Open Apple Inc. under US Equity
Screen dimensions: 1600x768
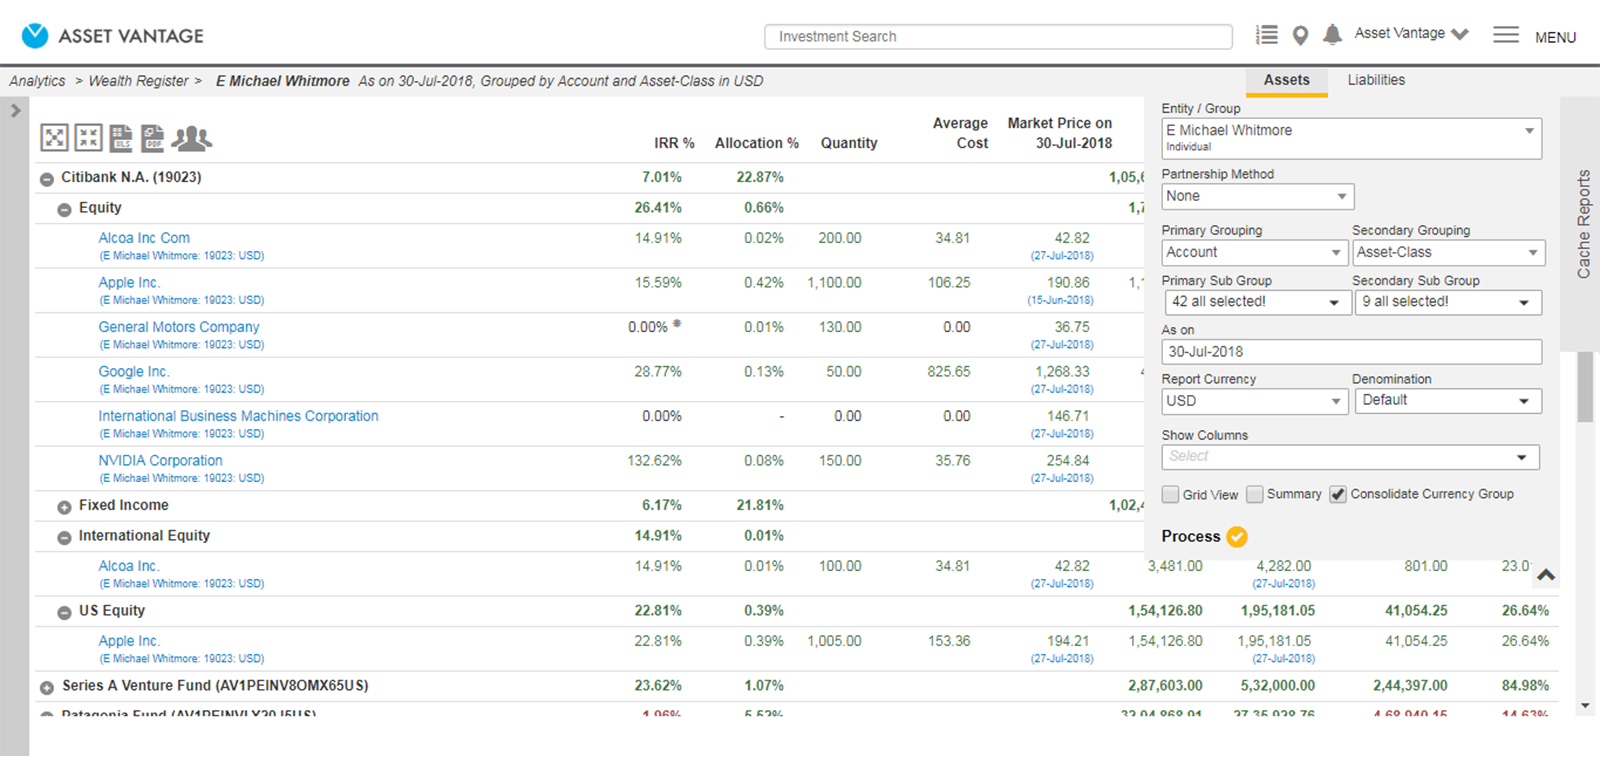(129, 641)
